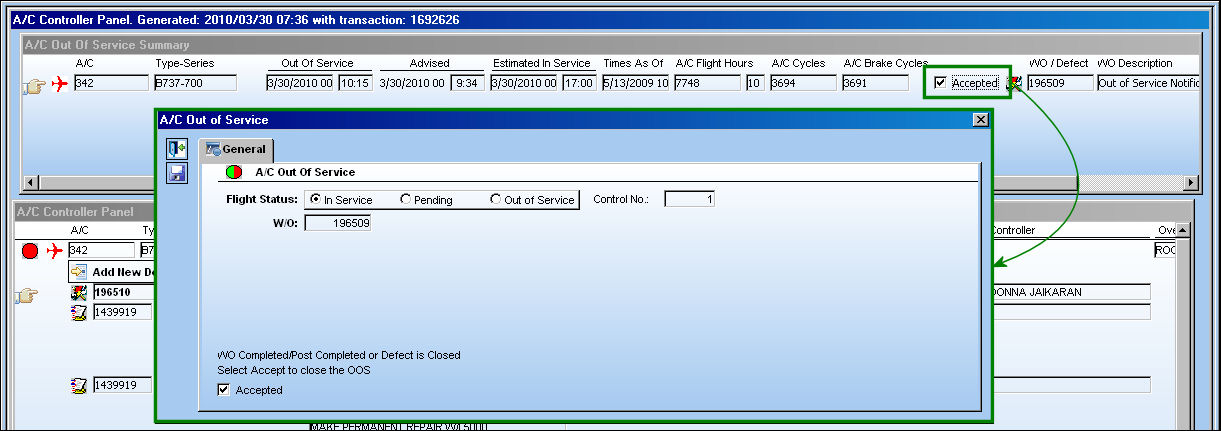This screenshot has height=431, width=1221.
Task: Click the W/O field showing 196509 in the dialog
Action: 338,223
